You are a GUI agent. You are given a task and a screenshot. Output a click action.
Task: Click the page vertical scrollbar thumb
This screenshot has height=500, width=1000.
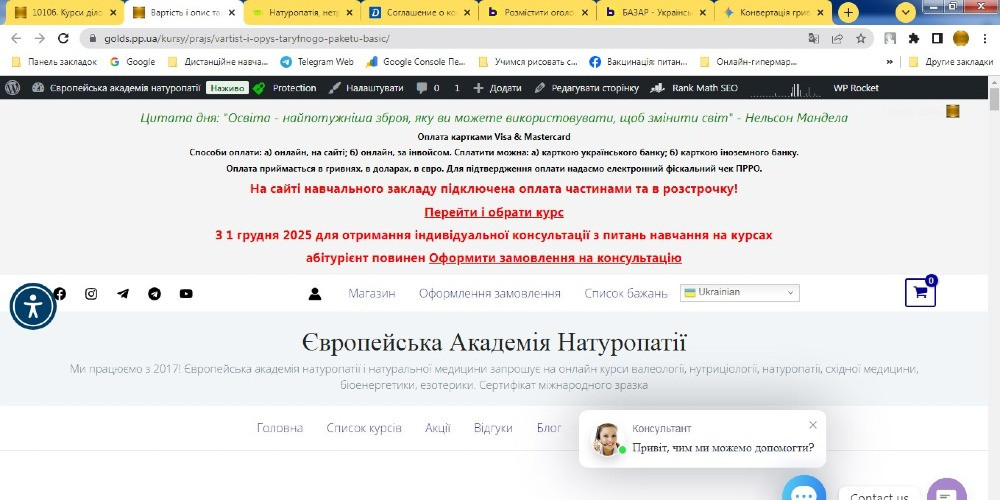click(994, 101)
